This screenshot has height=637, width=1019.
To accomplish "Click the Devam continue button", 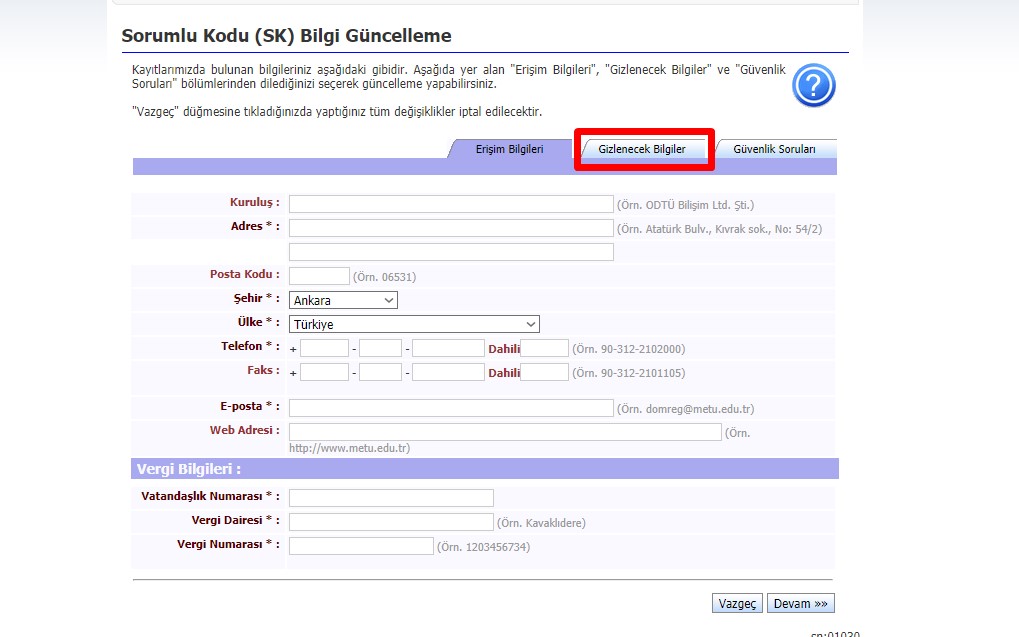I will pyautogui.click(x=801, y=603).
